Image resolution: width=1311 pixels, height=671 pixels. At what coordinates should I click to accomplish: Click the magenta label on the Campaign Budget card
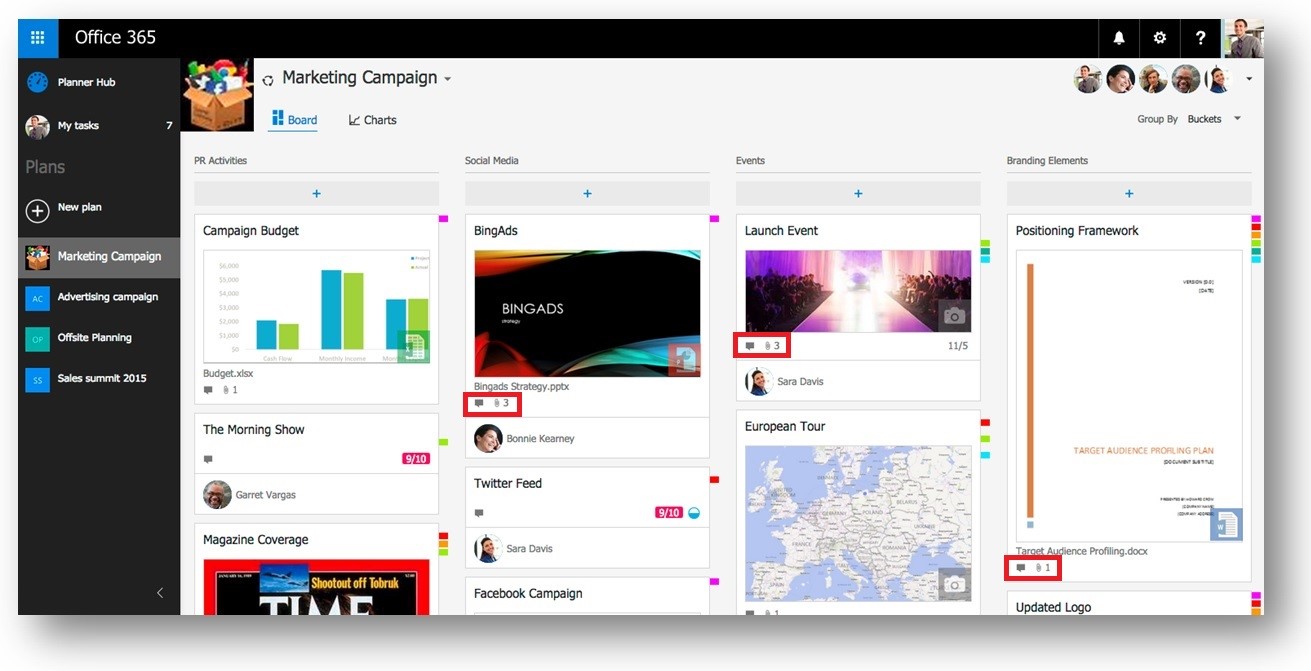443,219
